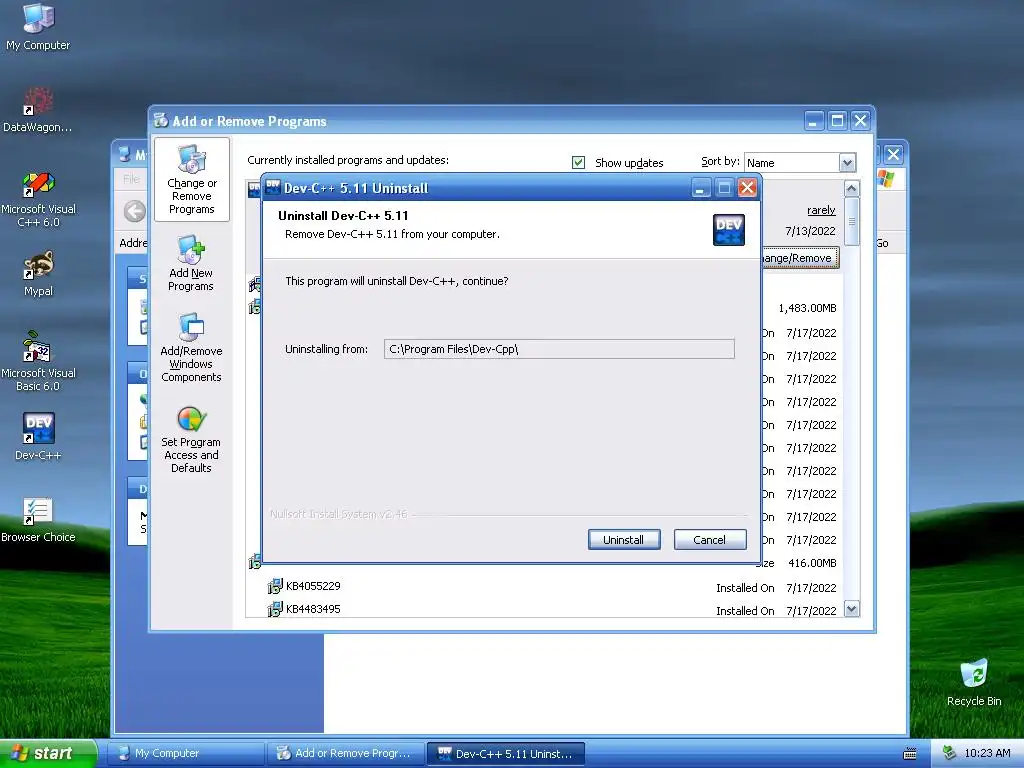Click Back arrow in My Computer window
This screenshot has height=768, width=1024.
point(135,211)
